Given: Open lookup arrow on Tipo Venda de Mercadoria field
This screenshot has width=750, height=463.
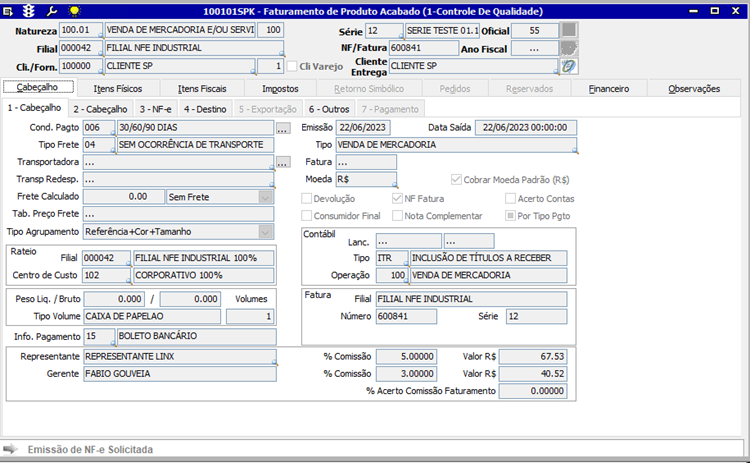Looking at the screenshot, I should [576, 151].
